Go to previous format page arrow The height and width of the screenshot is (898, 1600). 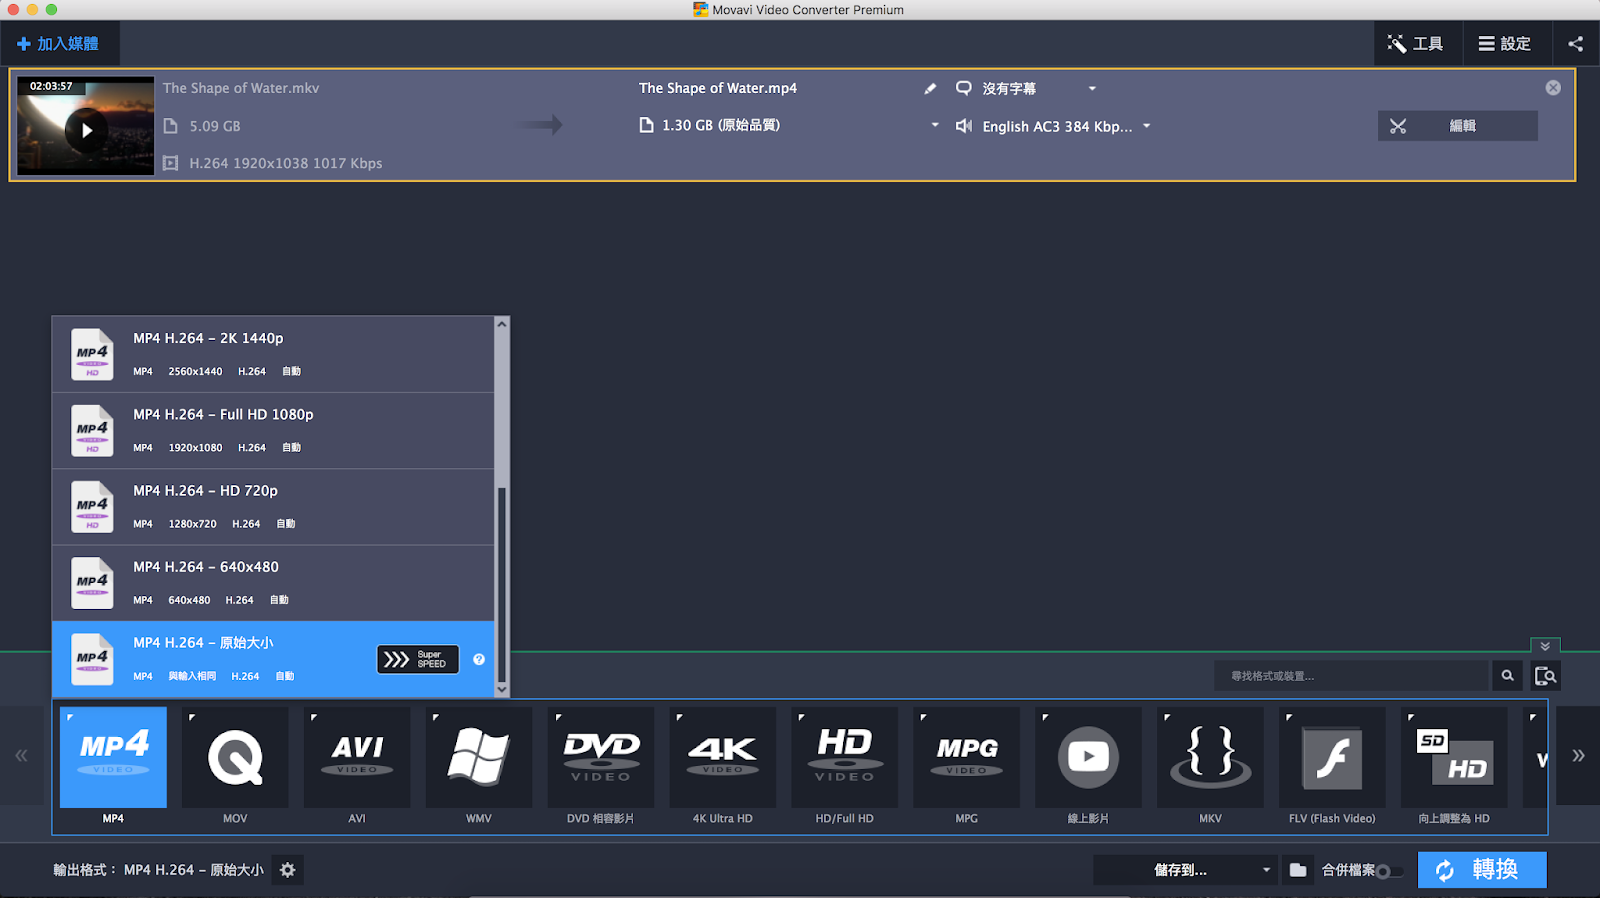pos(21,756)
